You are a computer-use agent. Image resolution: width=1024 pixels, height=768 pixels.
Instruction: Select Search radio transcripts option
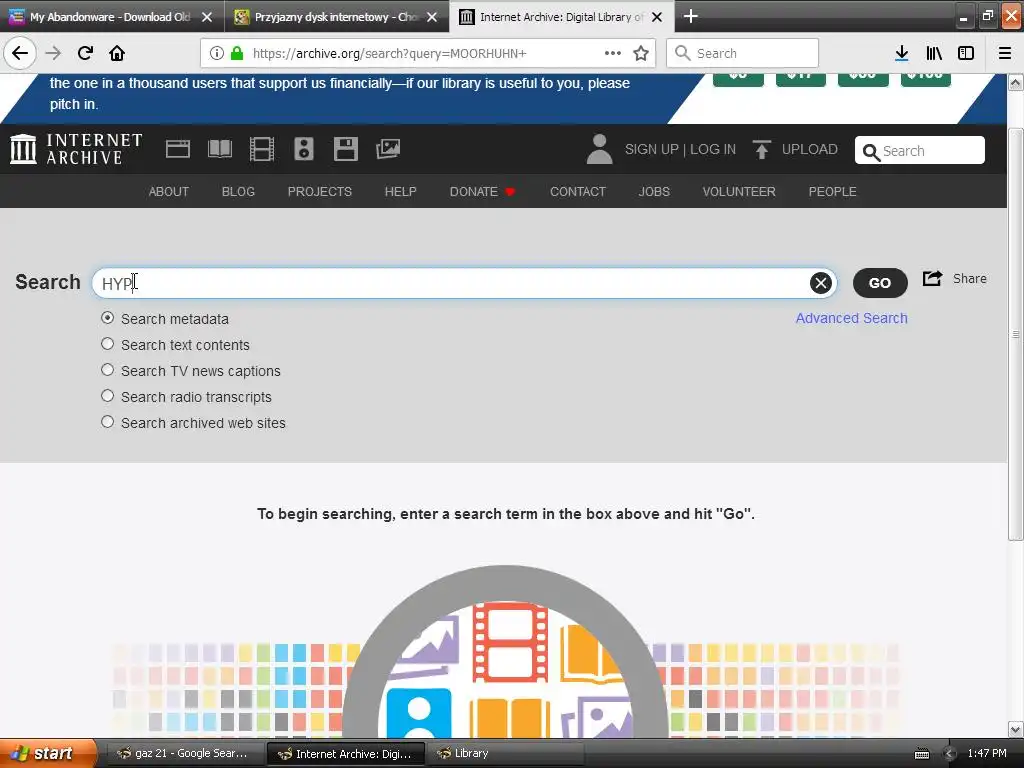tap(108, 396)
